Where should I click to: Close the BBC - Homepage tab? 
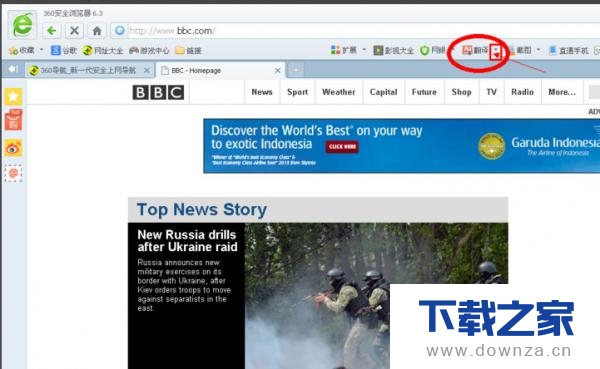[278, 70]
